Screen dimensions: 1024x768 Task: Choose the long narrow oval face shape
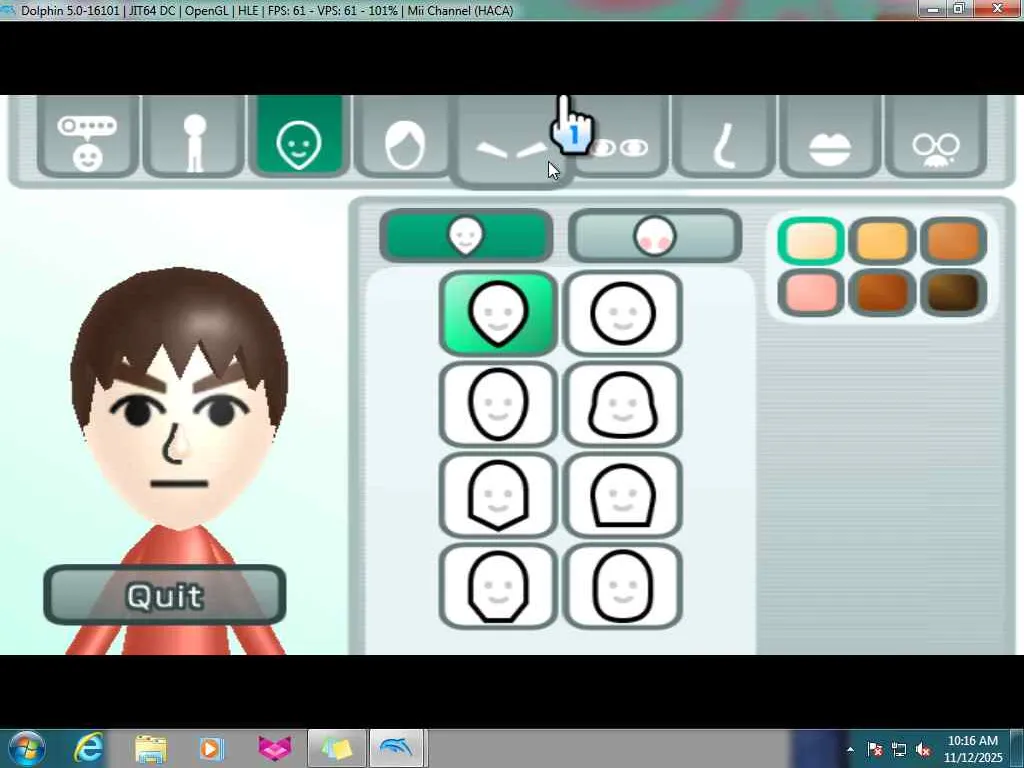point(622,586)
